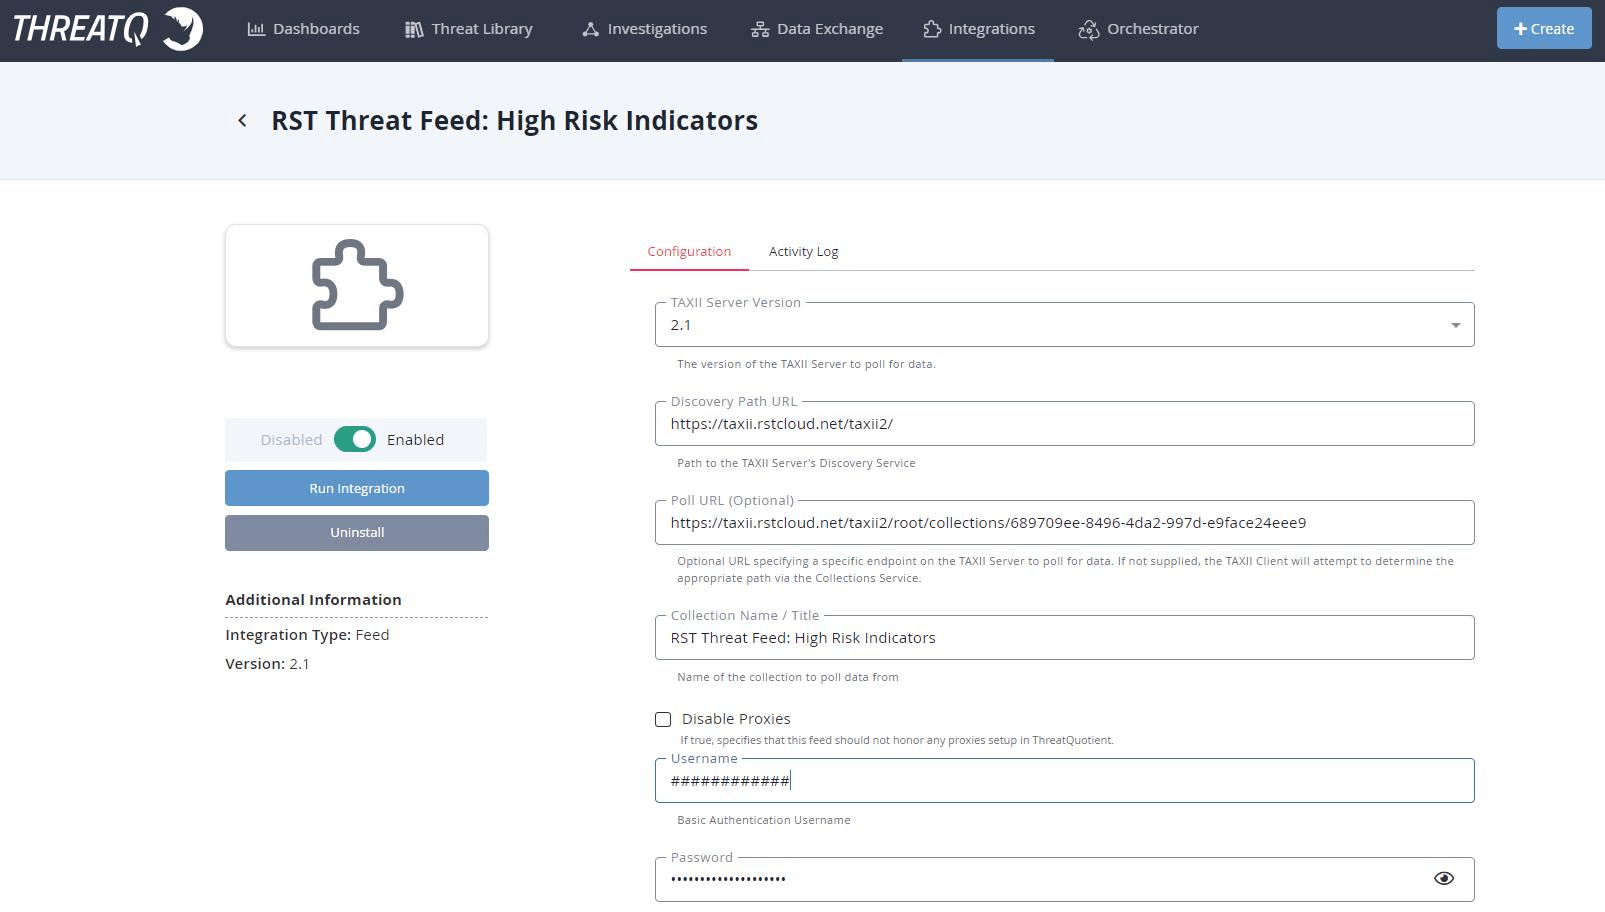Go back using the left chevron arrow
Screen dimensions: 1605x912
[x=242, y=121]
